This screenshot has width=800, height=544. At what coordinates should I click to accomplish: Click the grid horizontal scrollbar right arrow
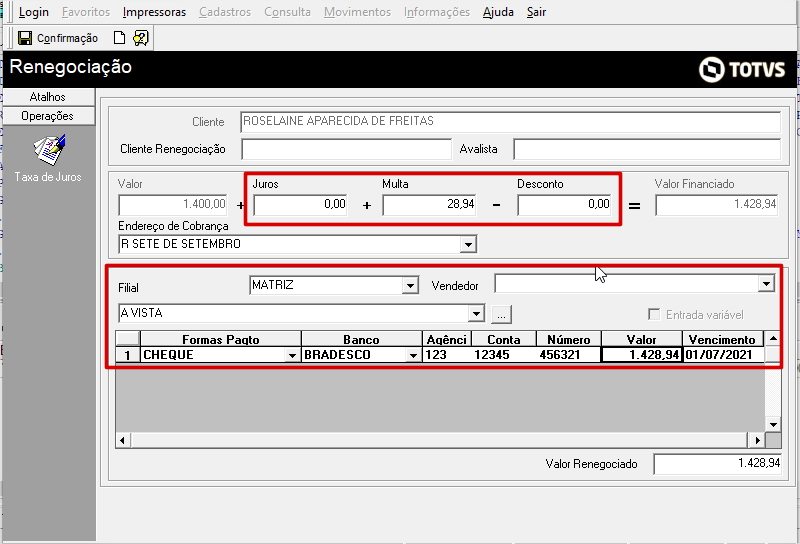(757, 440)
